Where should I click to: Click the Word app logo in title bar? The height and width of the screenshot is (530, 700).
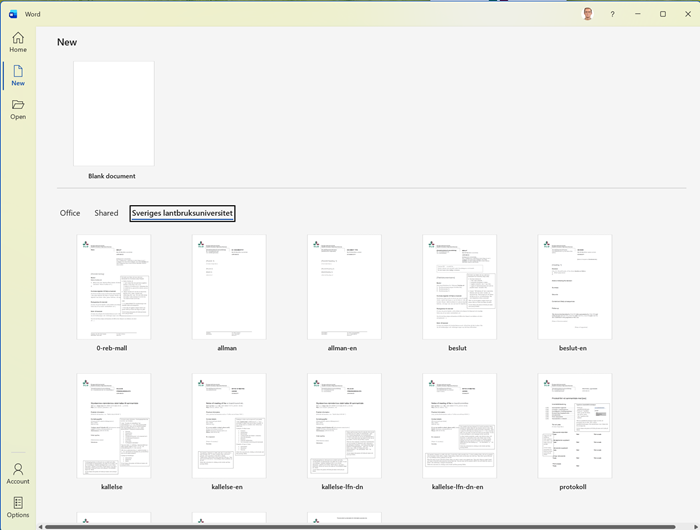click(x=13, y=14)
